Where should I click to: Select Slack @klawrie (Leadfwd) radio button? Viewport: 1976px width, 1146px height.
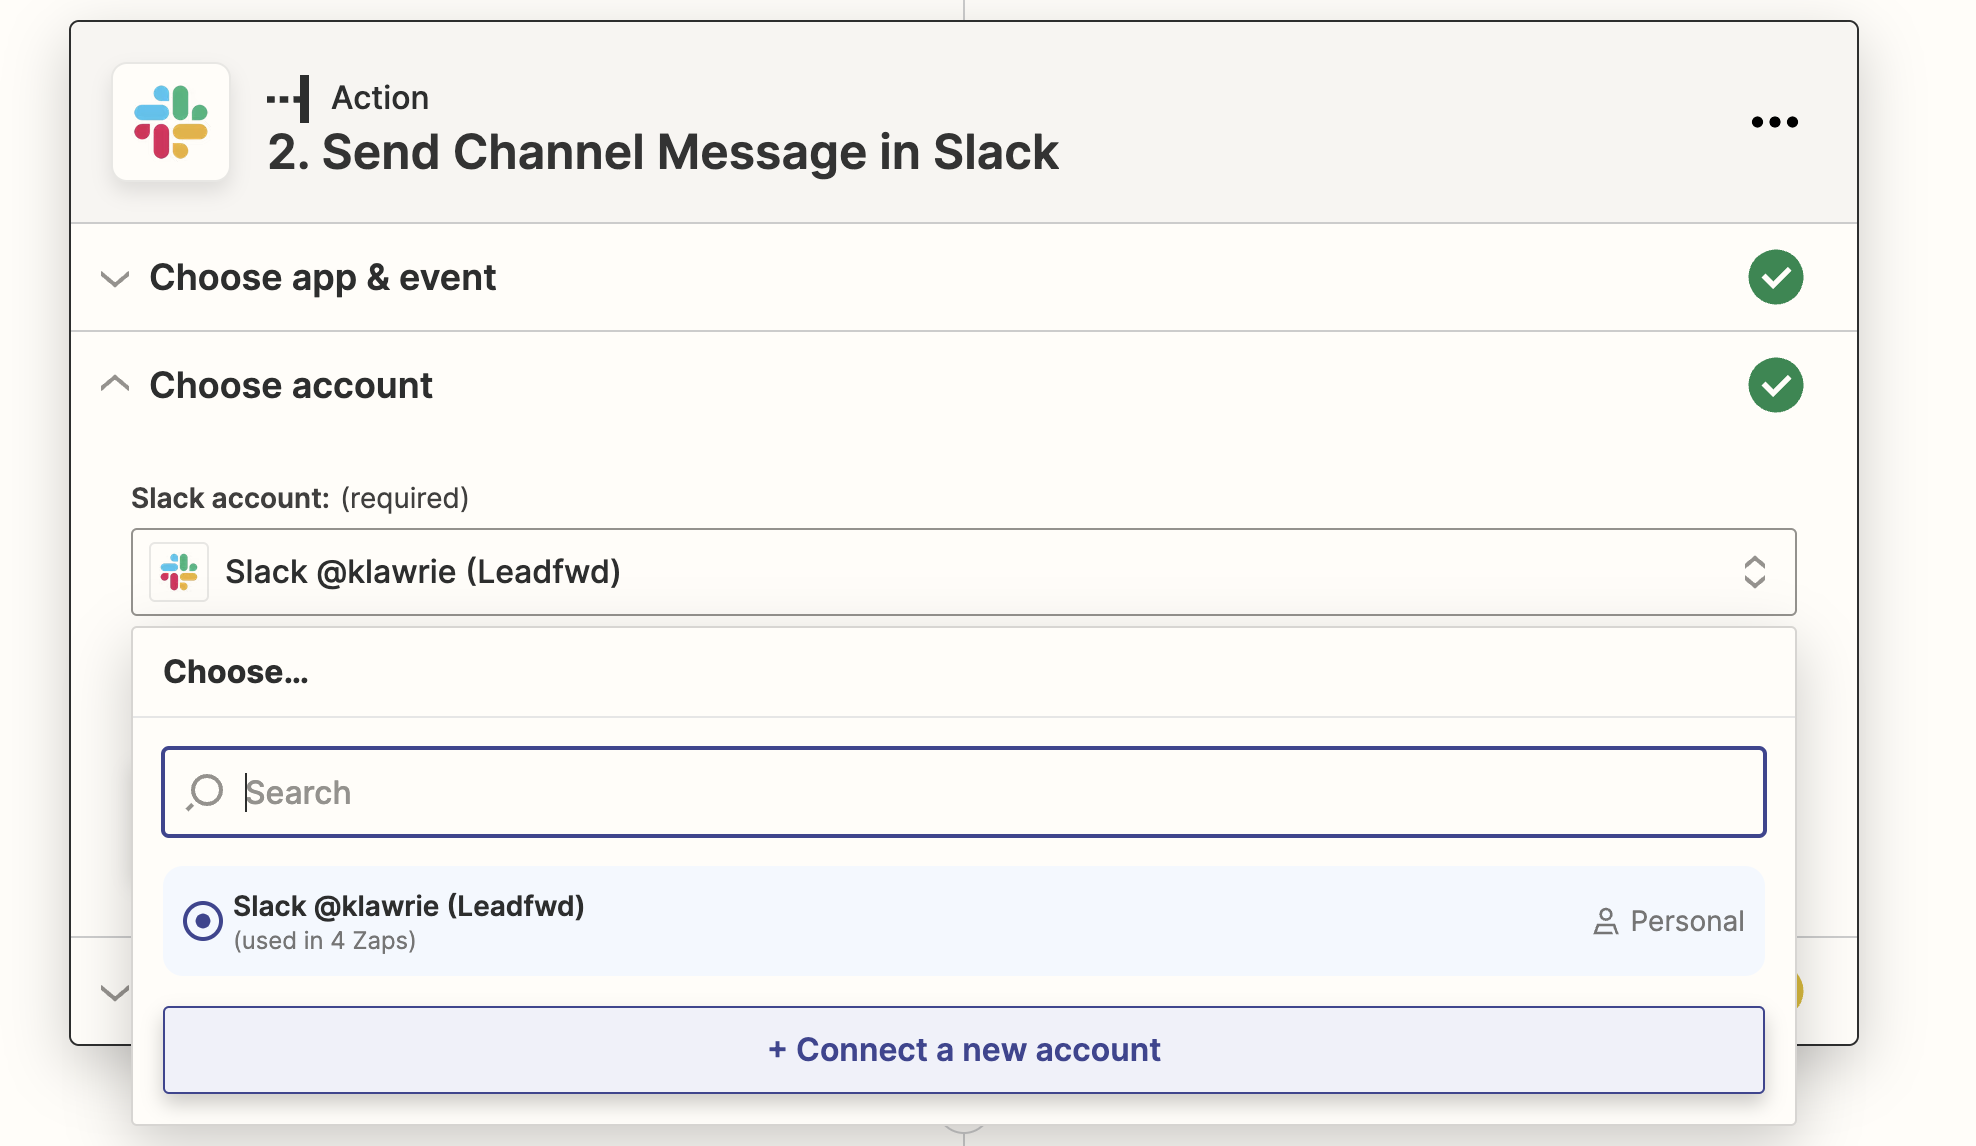[x=203, y=920]
